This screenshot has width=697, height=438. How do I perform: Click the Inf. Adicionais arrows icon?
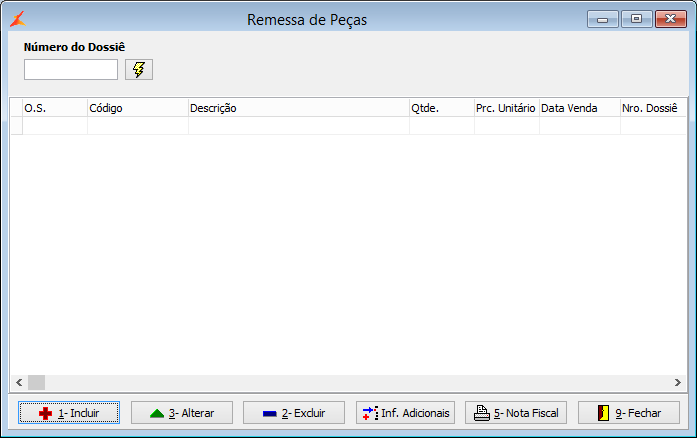(x=370, y=413)
